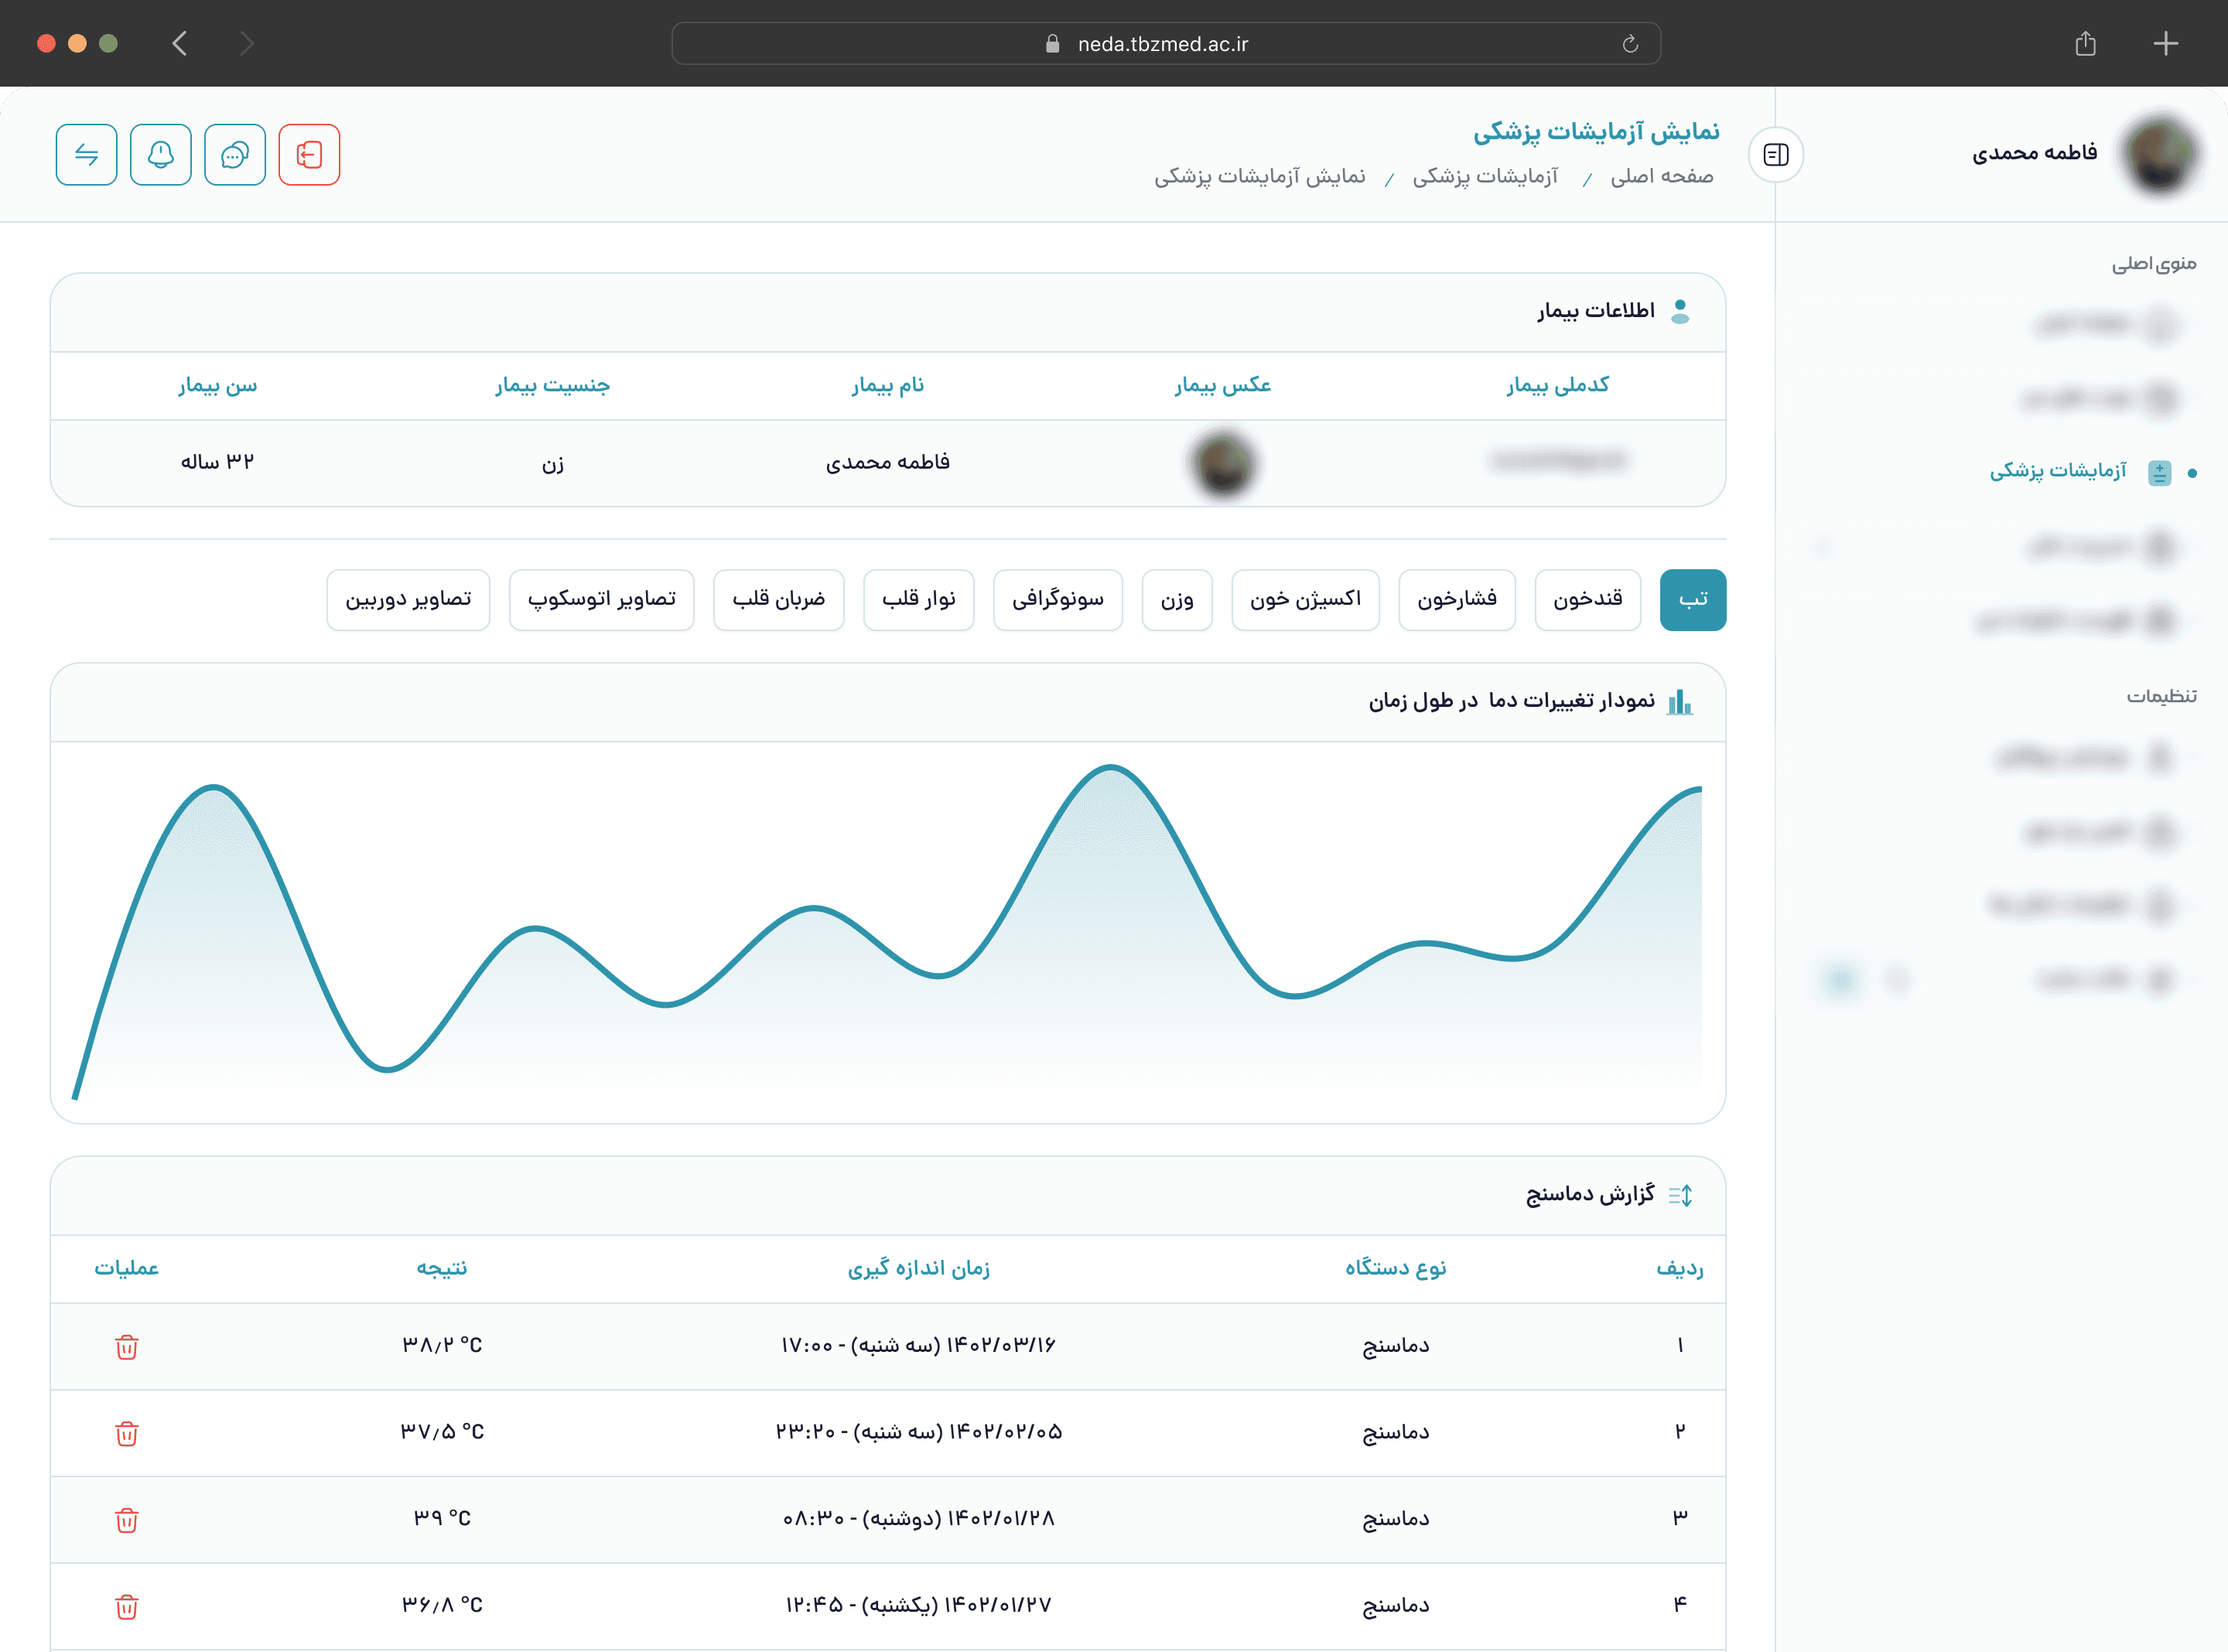Click the patient photo in info table

[x=1223, y=463]
